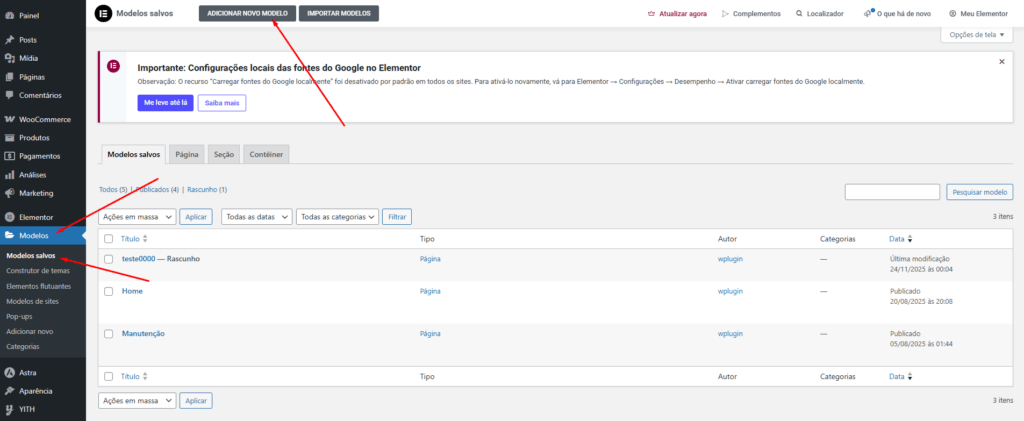Click the crown icon beside Atualizar agora

click(650, 13)
